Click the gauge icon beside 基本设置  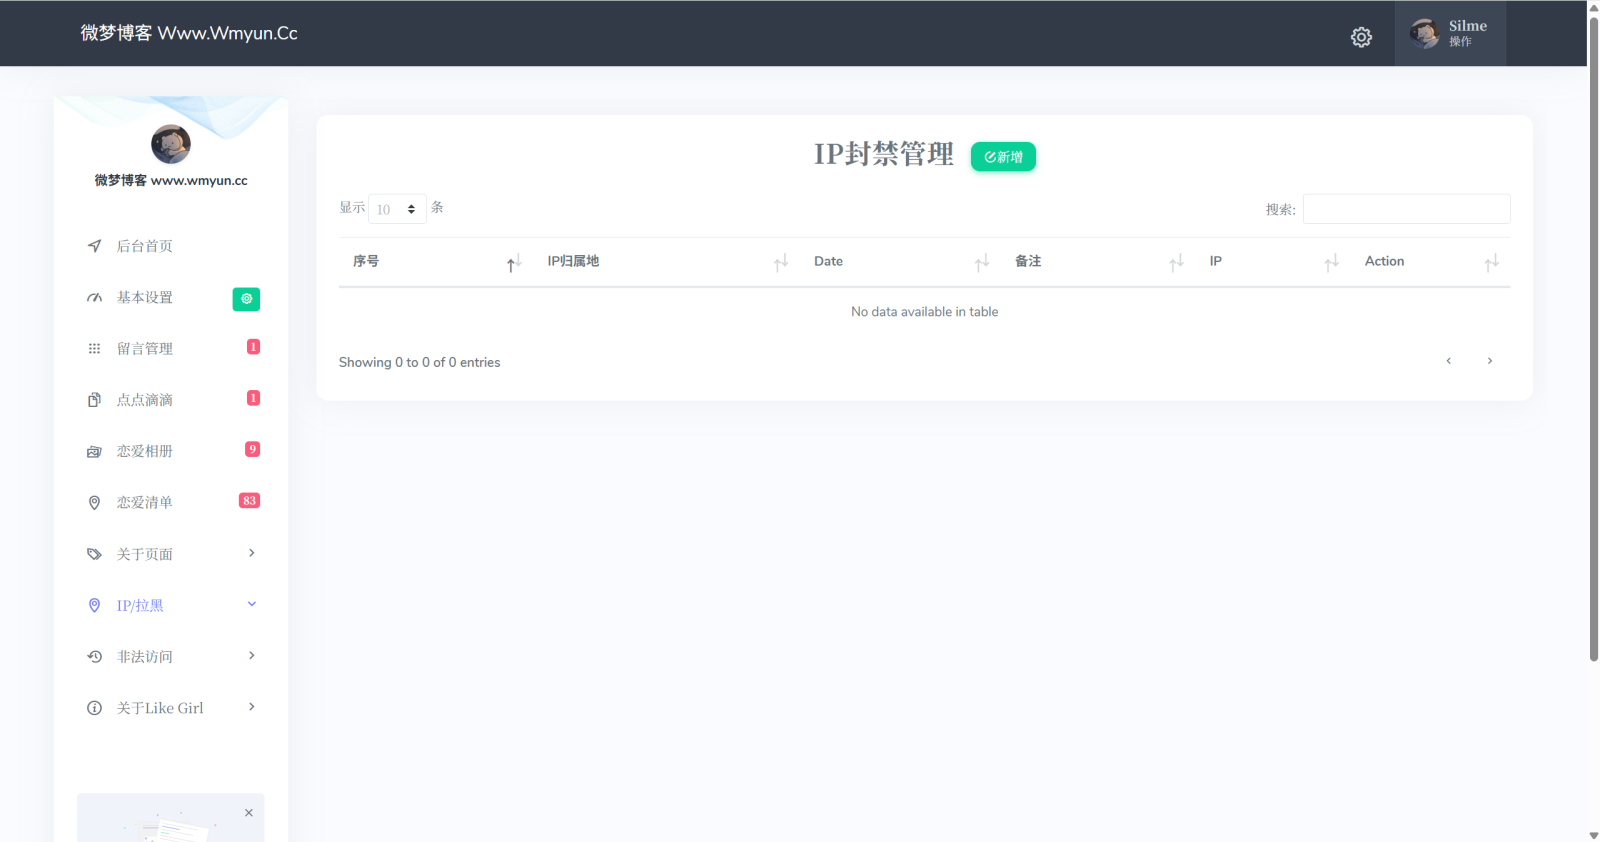(94, 298)
